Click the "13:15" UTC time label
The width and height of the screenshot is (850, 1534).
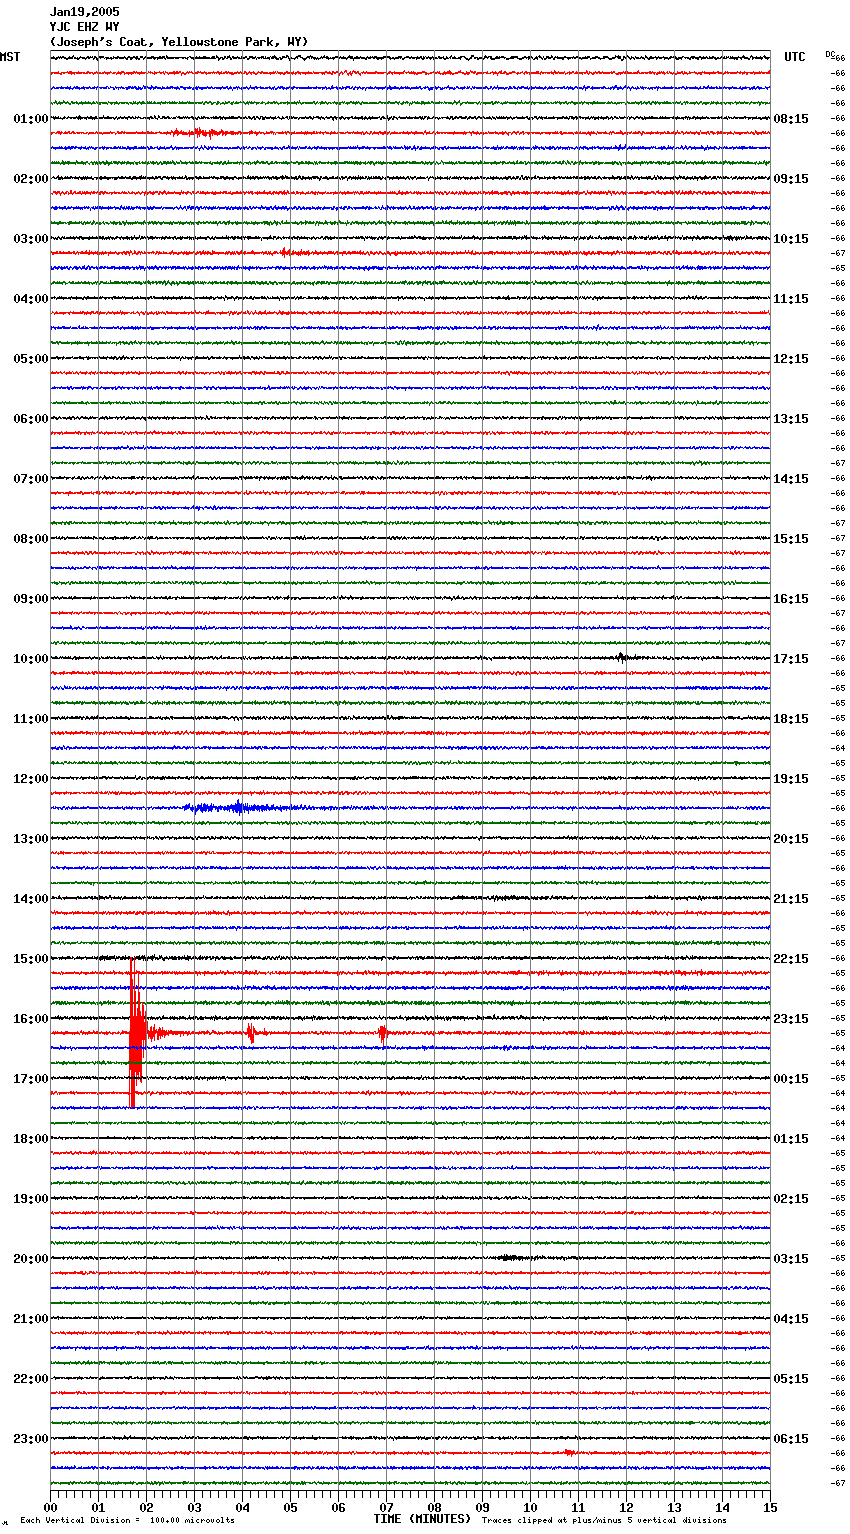(x=791, y=419)
